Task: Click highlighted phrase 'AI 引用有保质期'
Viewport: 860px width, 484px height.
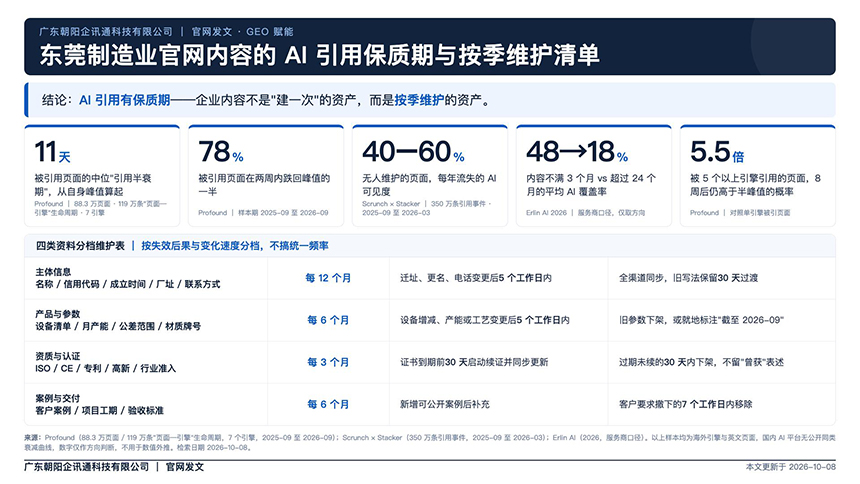Action: click(x=125, y=100)
